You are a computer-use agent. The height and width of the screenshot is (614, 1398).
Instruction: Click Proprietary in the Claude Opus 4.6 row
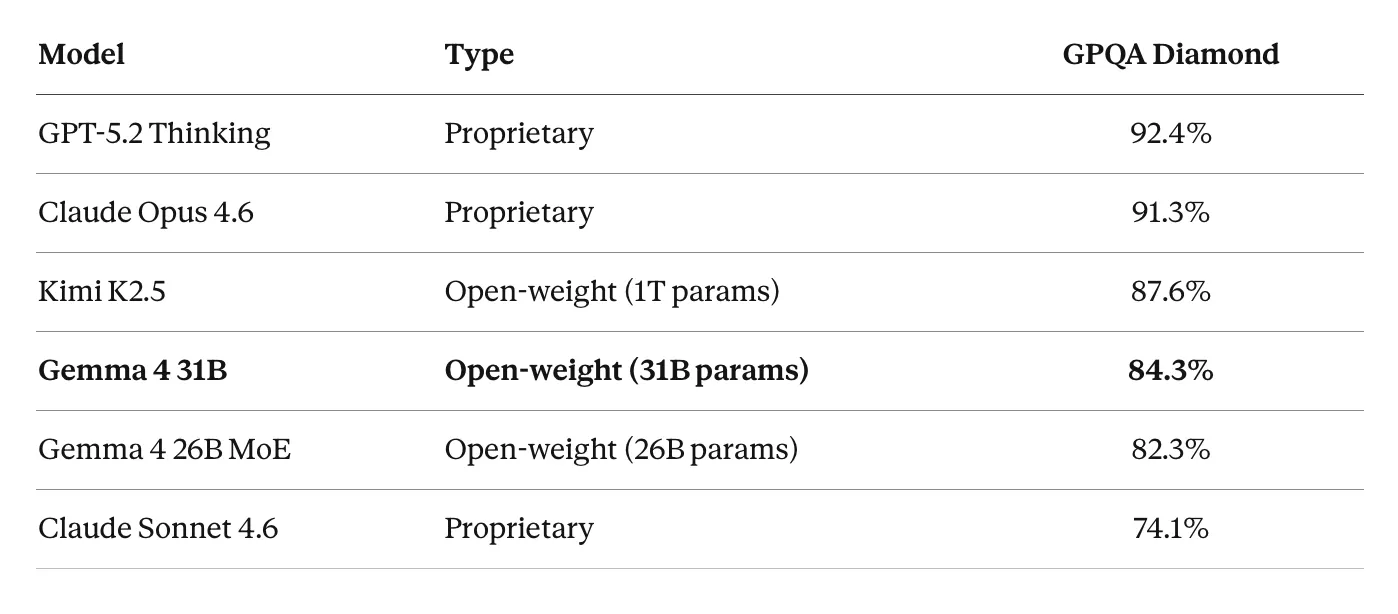(518, 212)
